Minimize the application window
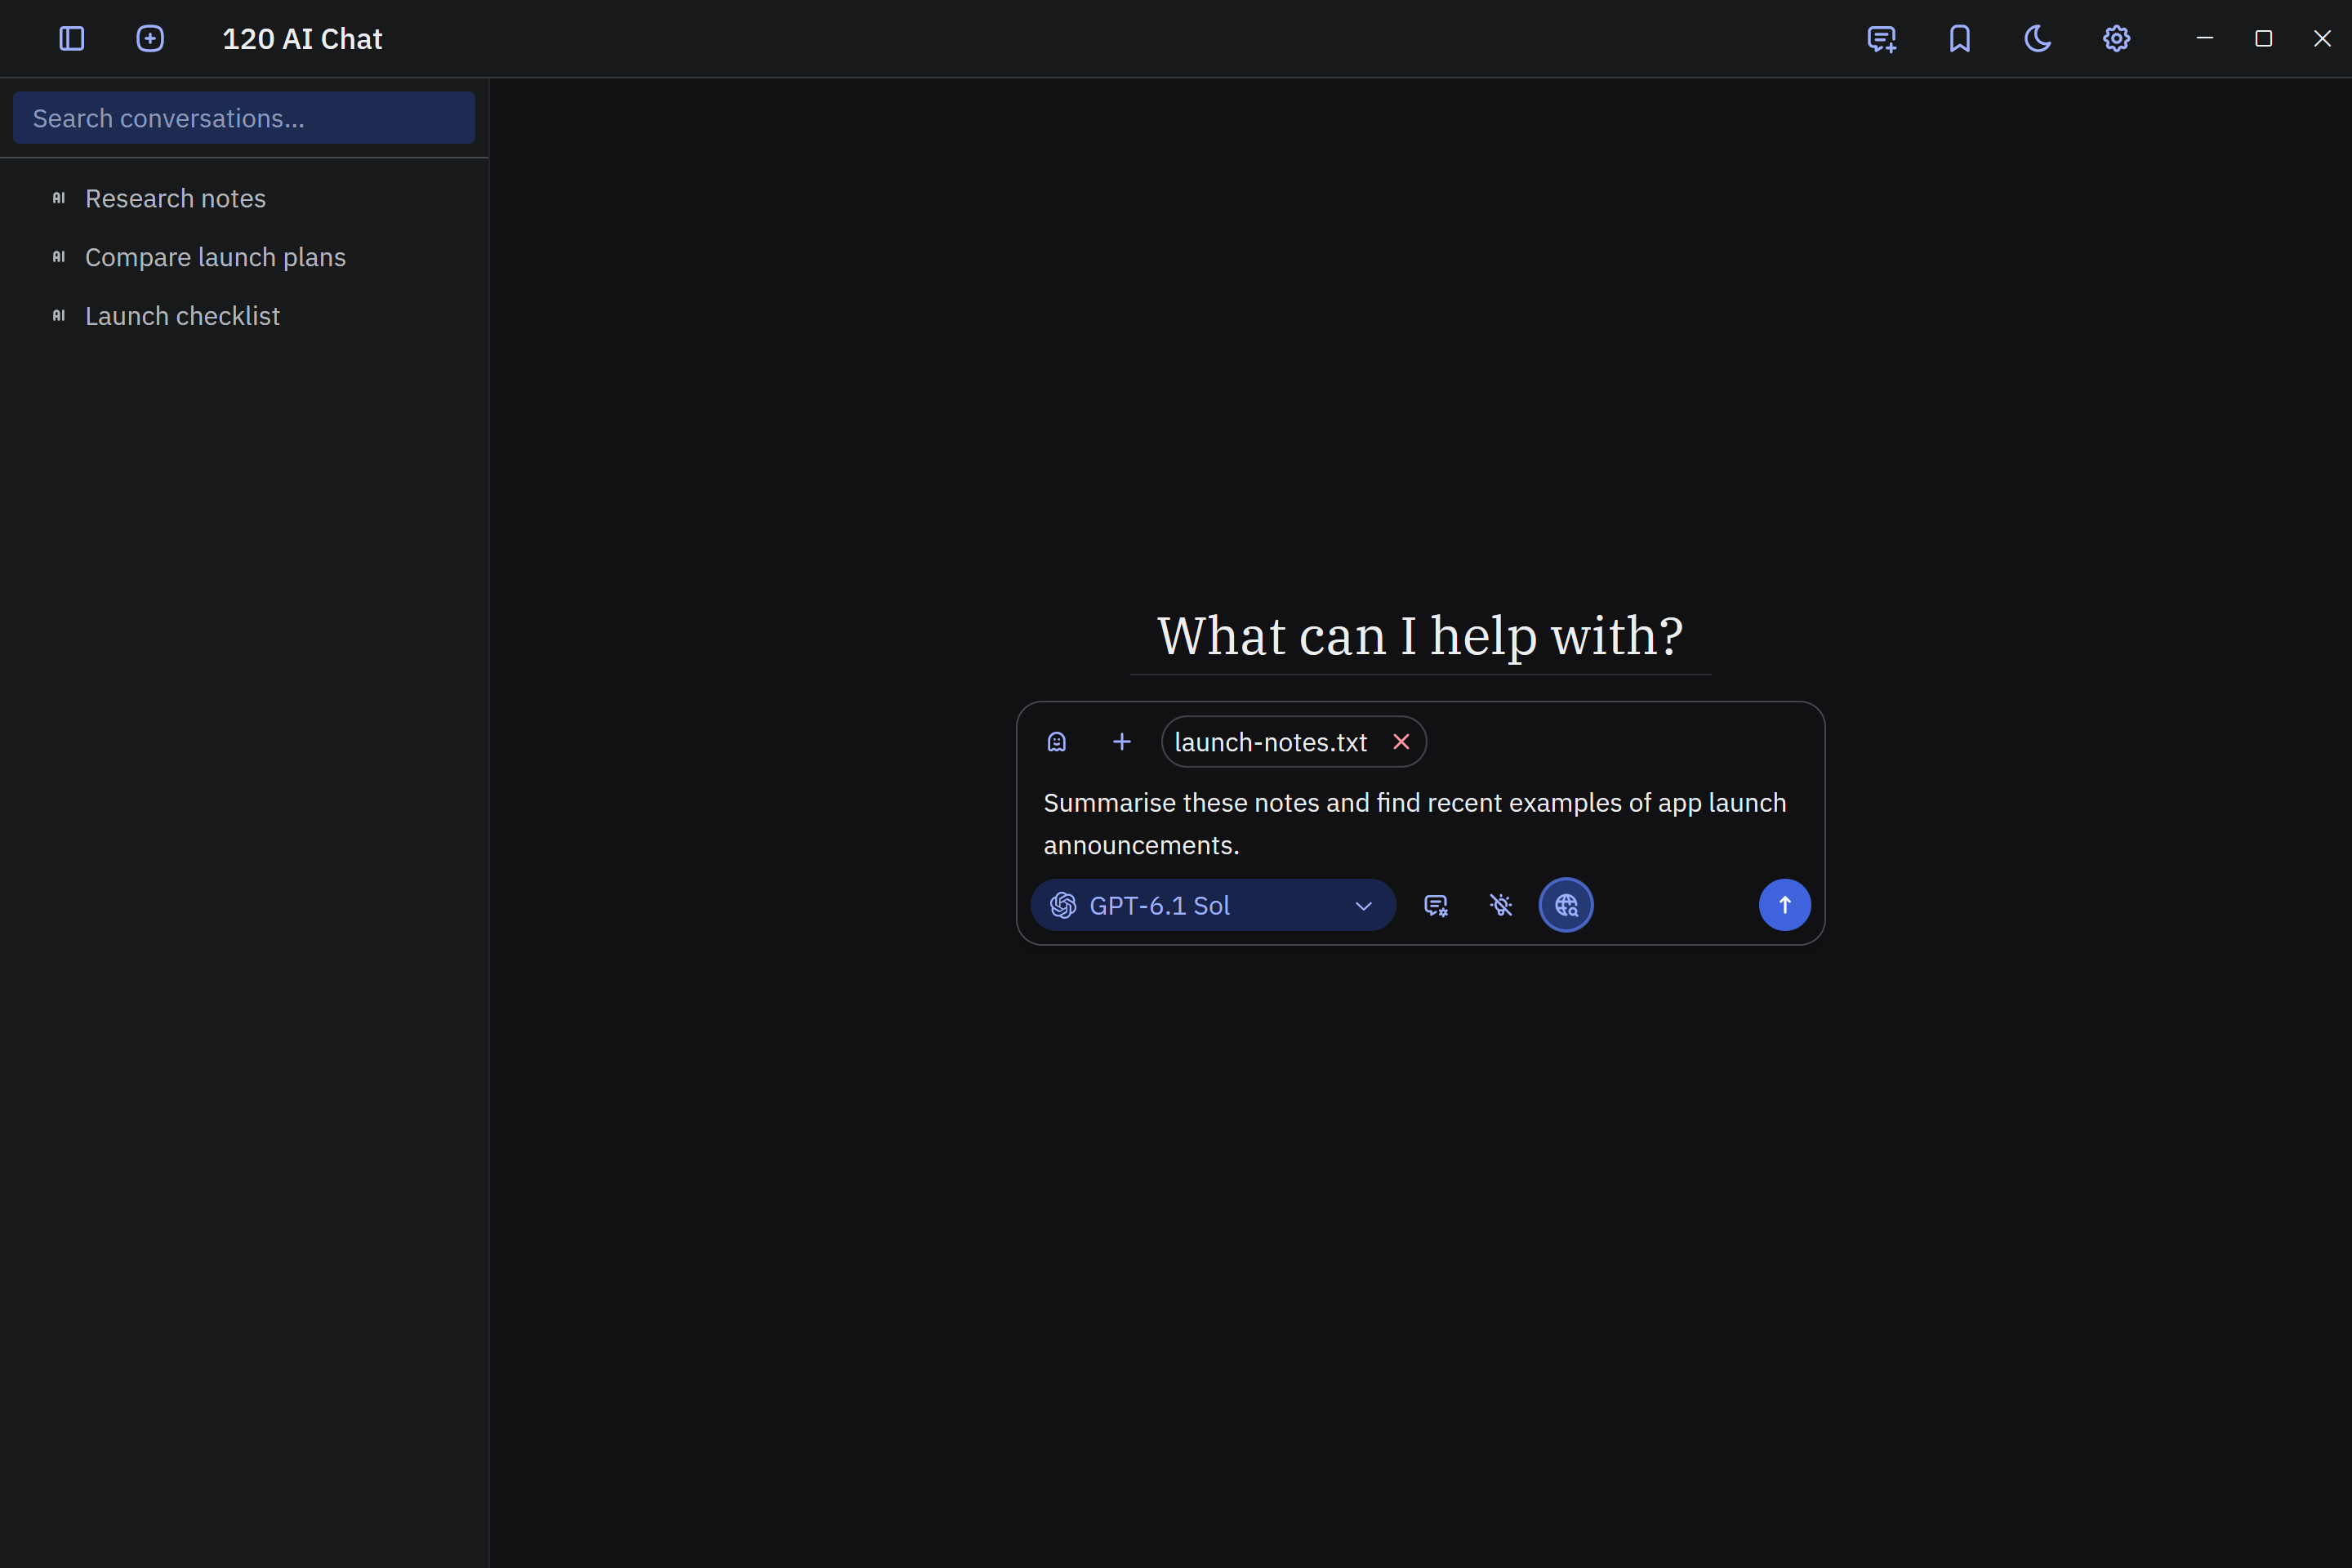This screenshot has height=1568, width=2352. (x=2204, y=38)
